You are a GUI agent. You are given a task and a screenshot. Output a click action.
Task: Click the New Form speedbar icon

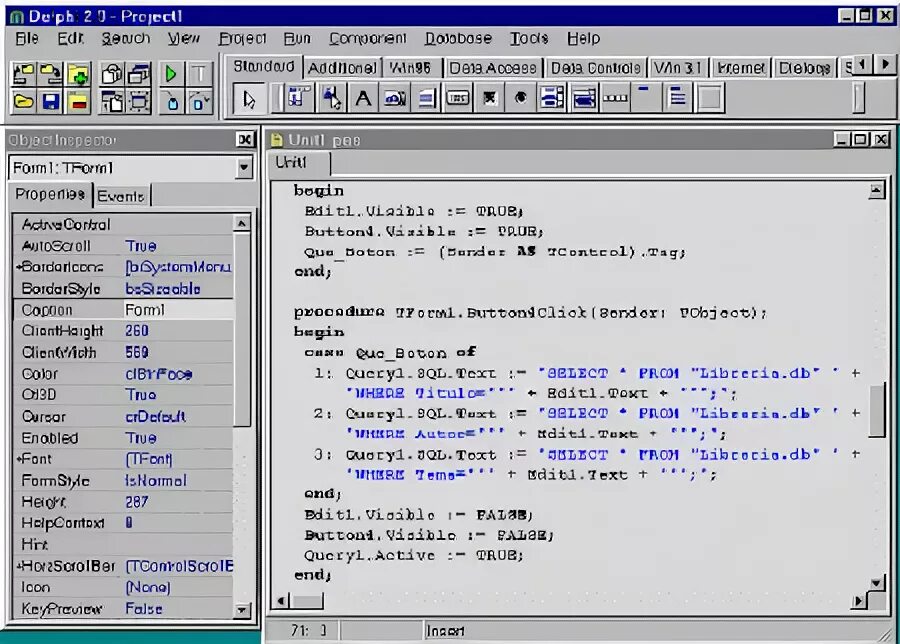tap(139, 102)
